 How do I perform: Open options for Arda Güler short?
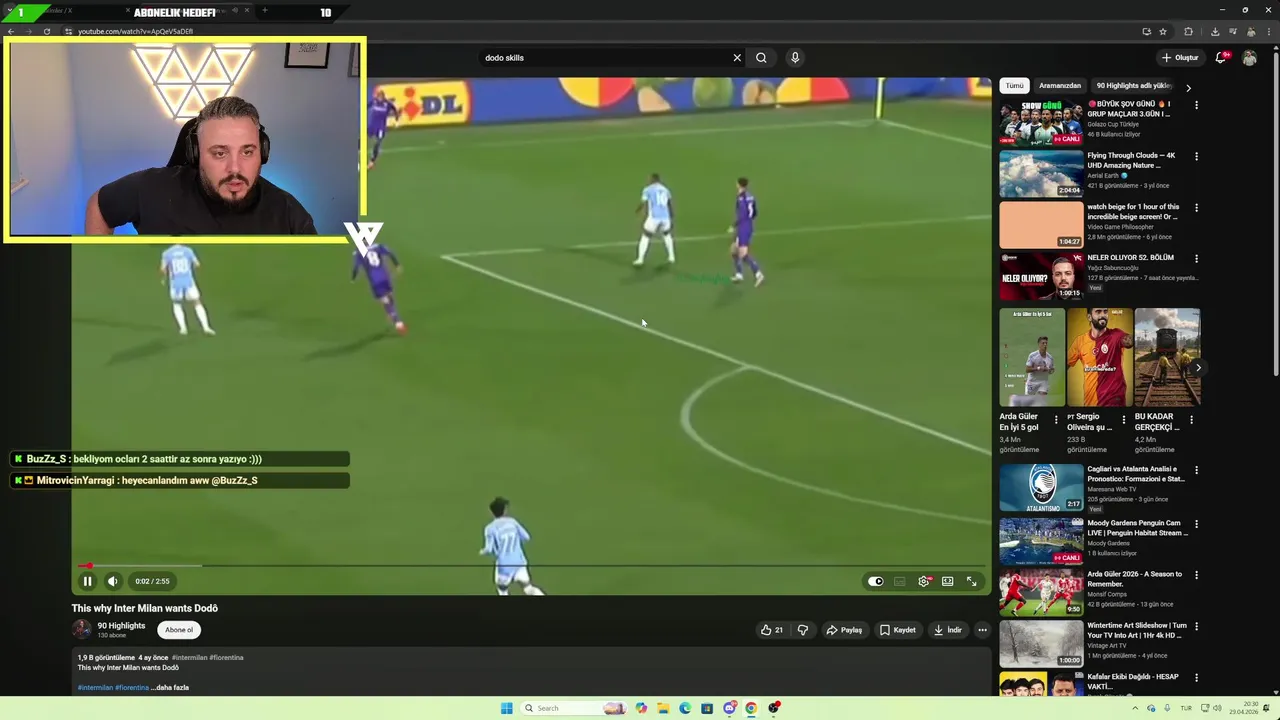click(1056, 420)
